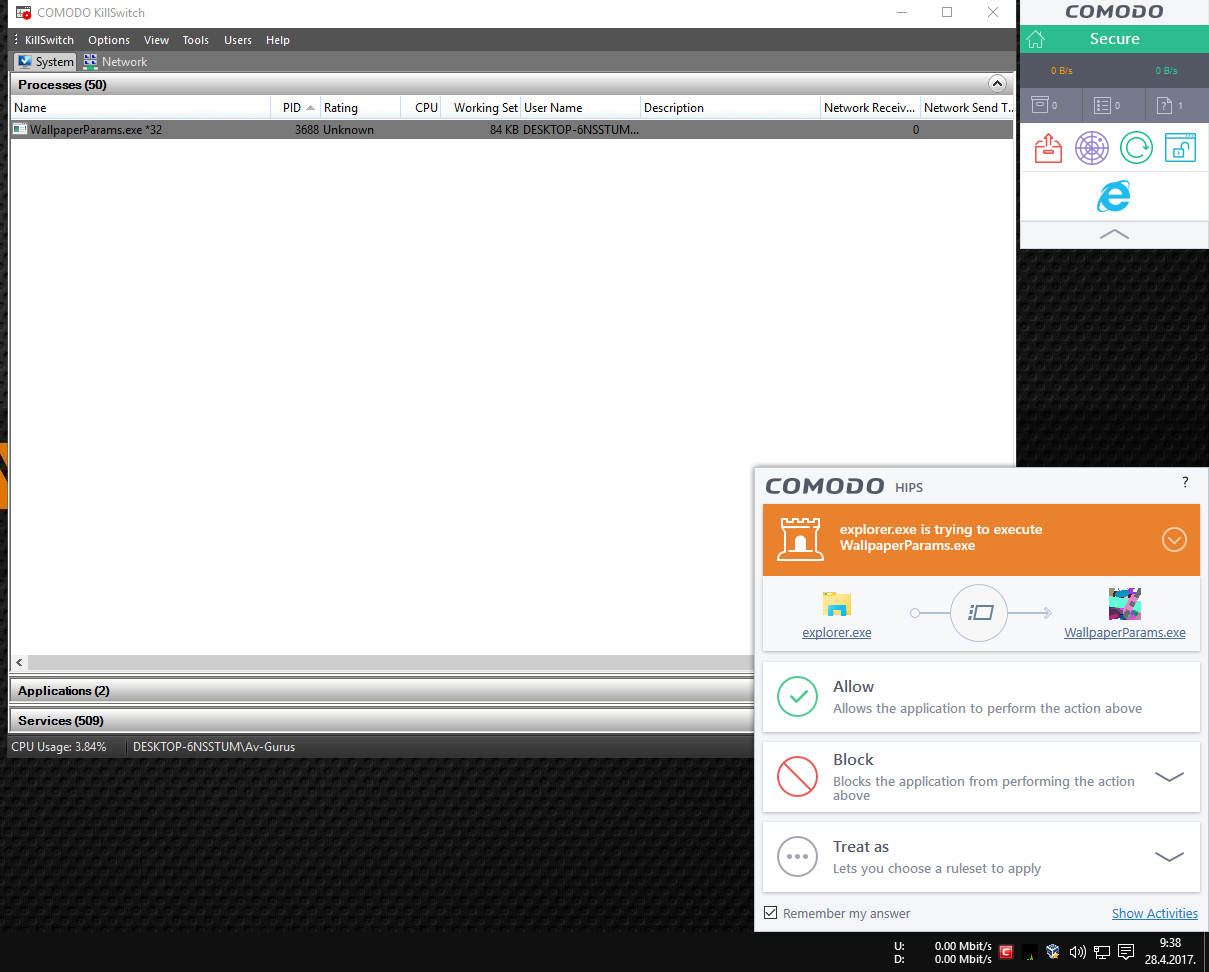Image resolution: width=1209 pixels, height=972 pixels.
Task: Click the Comodo red C tray icon
Action: [1006, 952]
